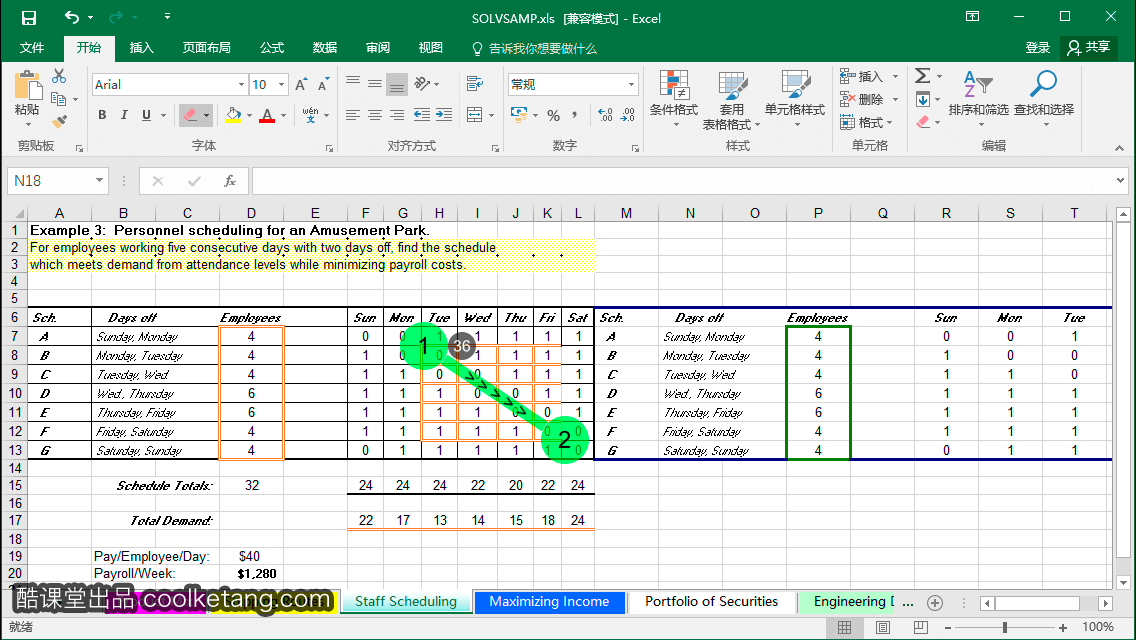Collapse the ribbon
The height and width of the screenshot is (640, 1136).
(1119, 148)
